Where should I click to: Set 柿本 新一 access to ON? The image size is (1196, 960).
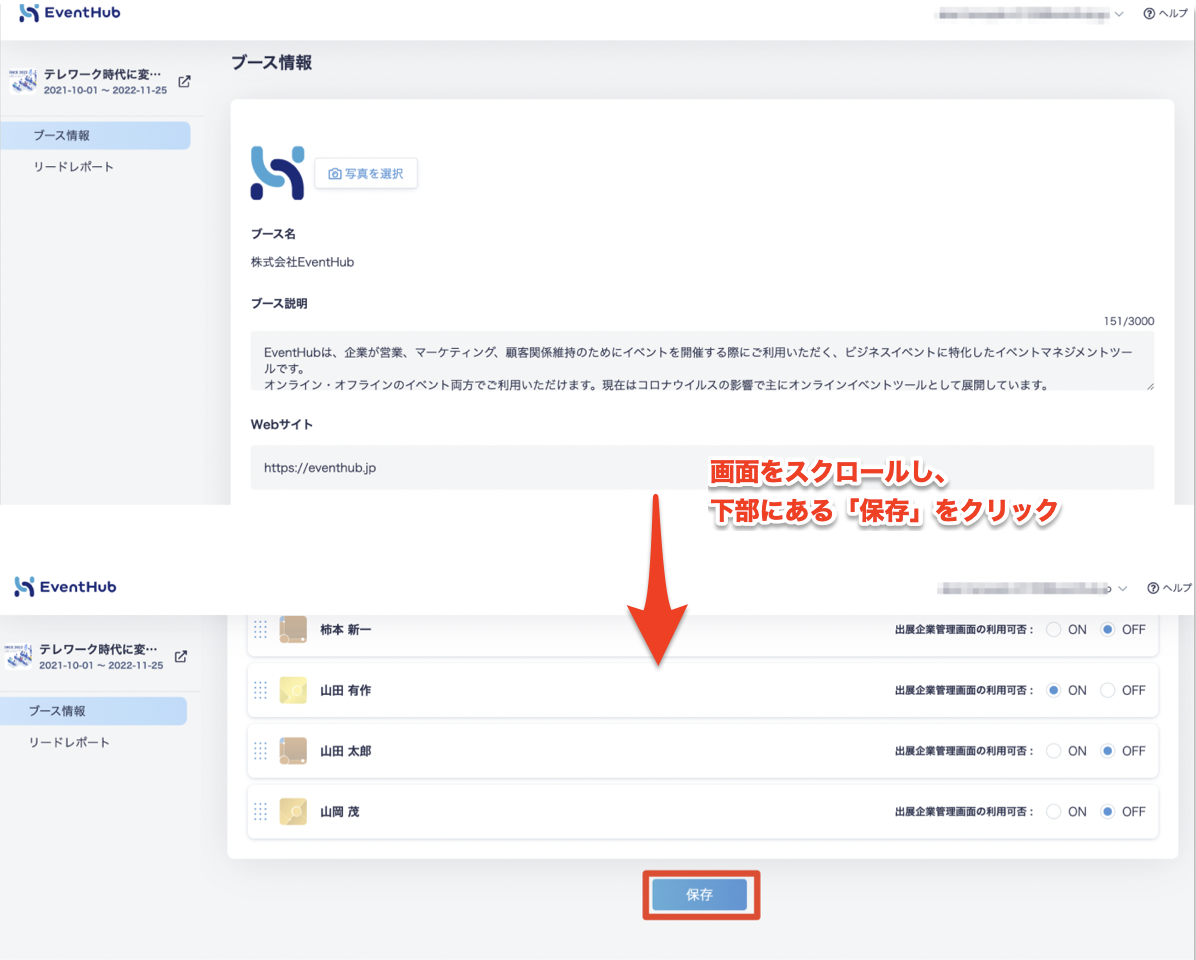pos(1053,630)
